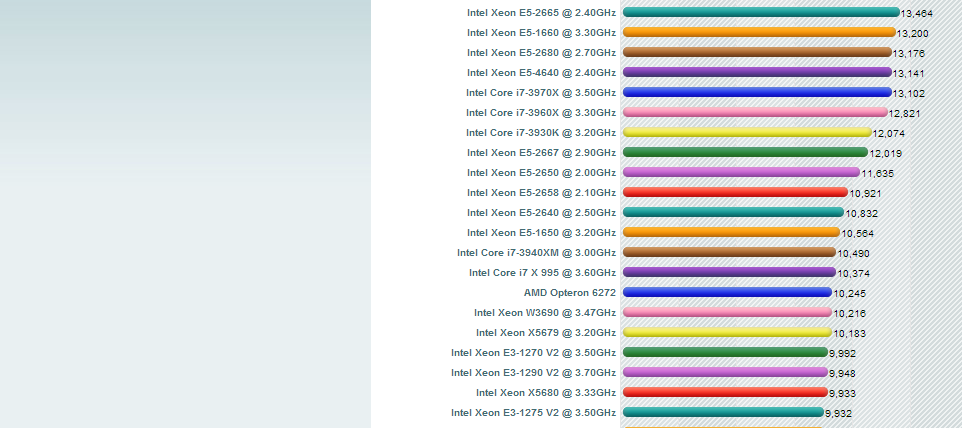Select the Intel Xeon E5-2650 @ 2.00GHz link
The height and width of the screenshot is (428, 962).
point(541,173)
